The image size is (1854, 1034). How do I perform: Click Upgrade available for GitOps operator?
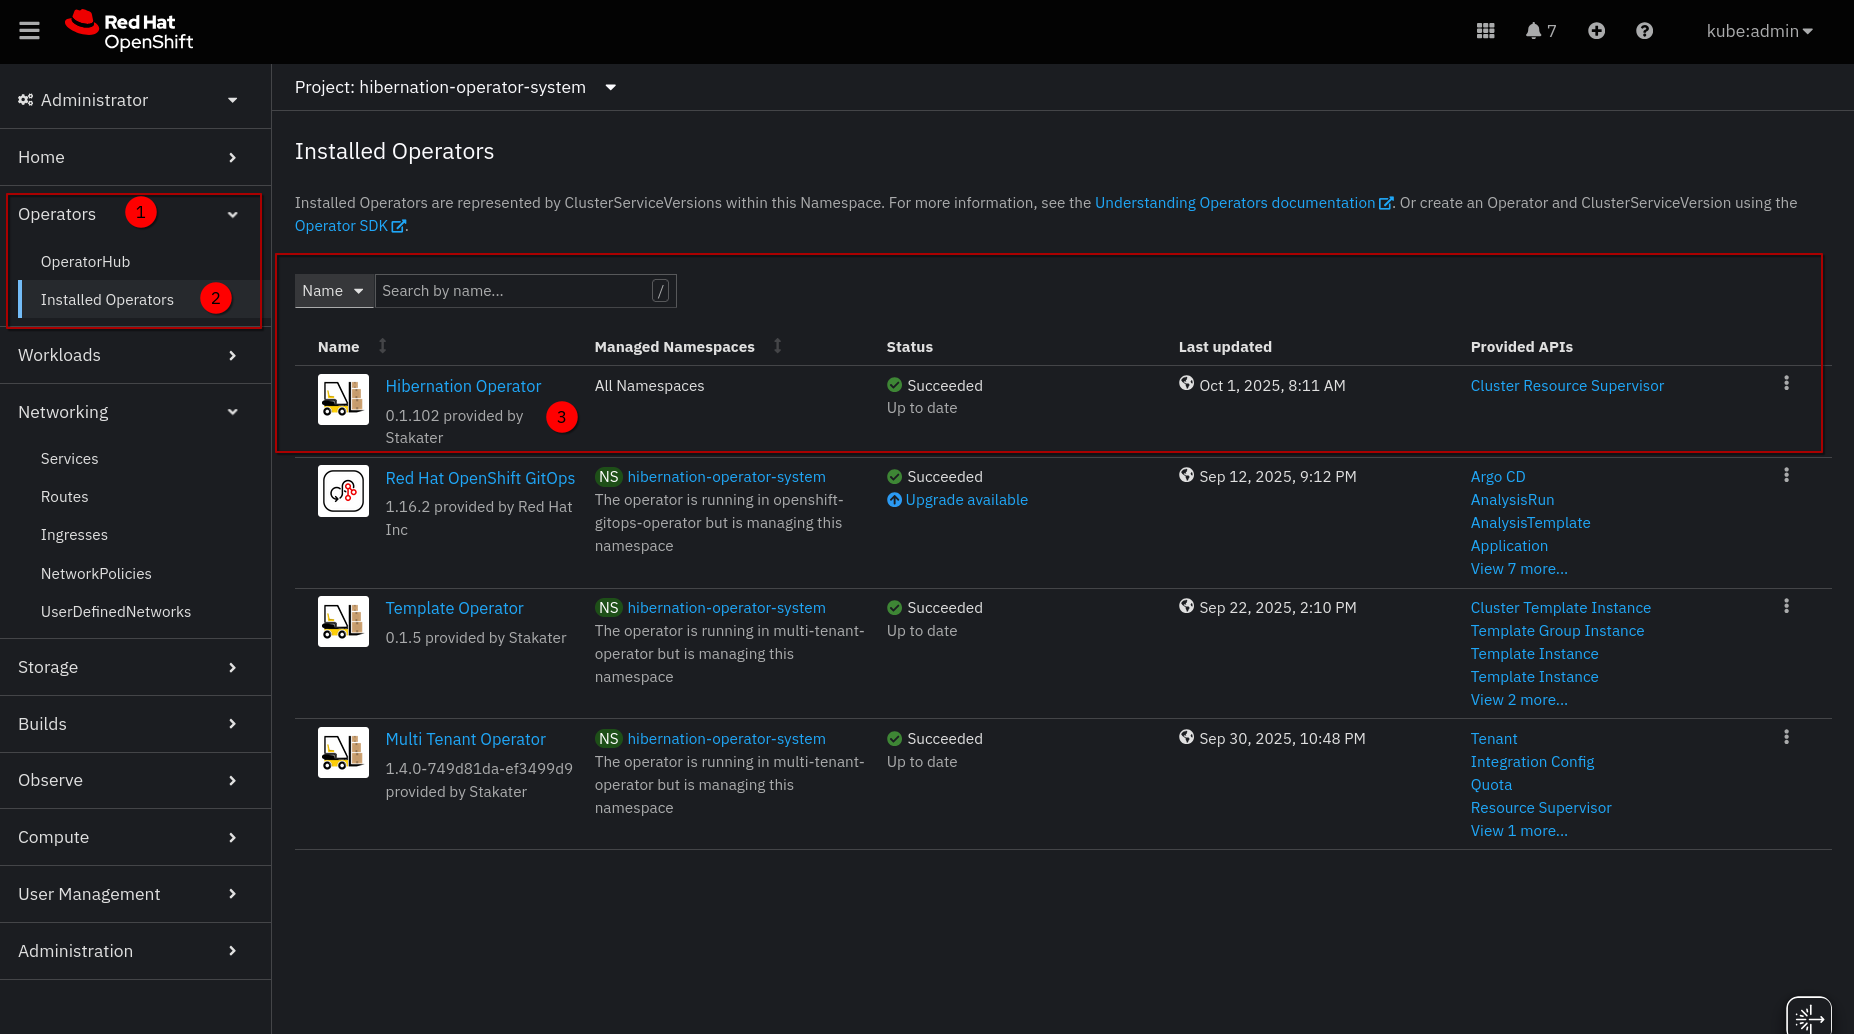pos(966,500)
